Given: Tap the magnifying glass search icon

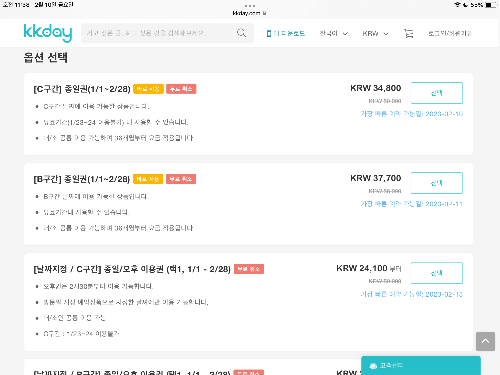Looking at the screenshot, I should pyautogui.click(x=241, y=33).
